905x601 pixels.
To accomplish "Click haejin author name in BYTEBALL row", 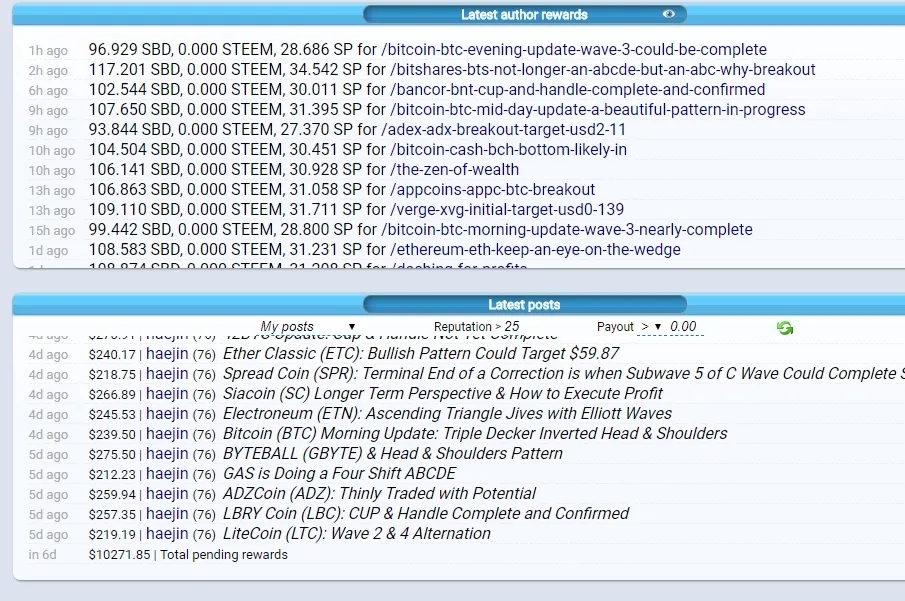I will coord(167,454).
